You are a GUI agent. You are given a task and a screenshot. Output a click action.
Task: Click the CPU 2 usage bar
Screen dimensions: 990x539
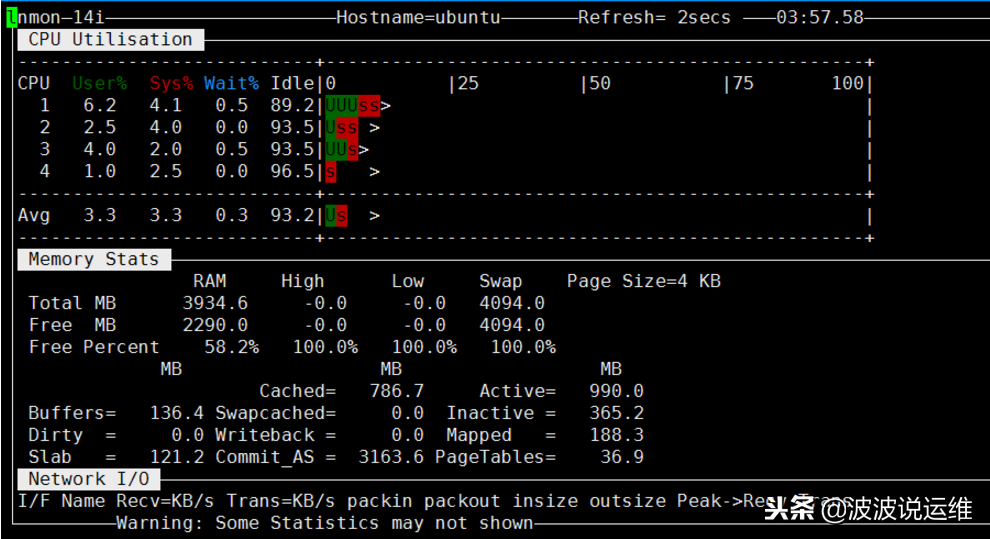pyautogui.click(x=341, y=127)
